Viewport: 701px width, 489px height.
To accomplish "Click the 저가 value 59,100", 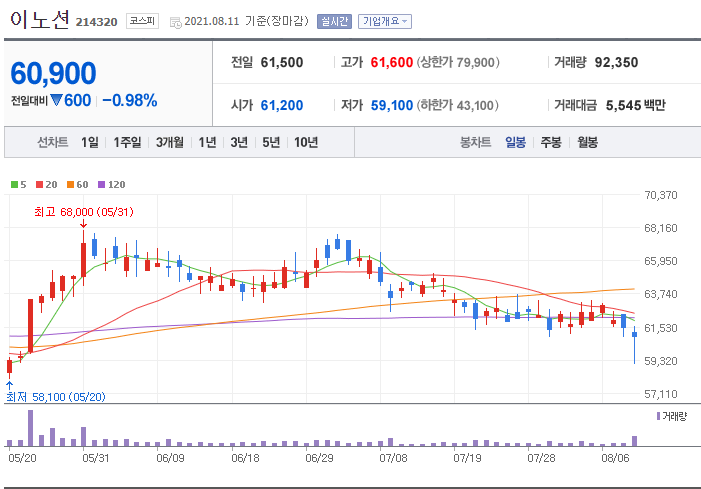I will (392, 105).
